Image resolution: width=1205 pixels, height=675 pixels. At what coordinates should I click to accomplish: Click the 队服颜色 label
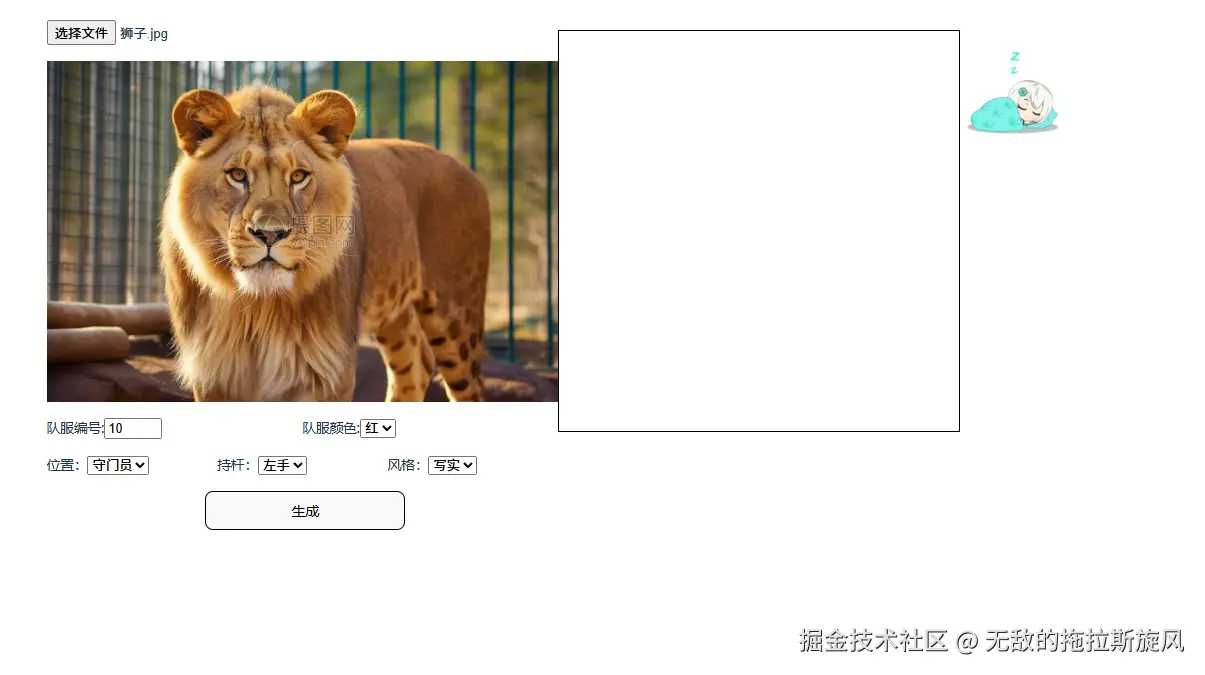pyautogui.click(x=331, y=428)
